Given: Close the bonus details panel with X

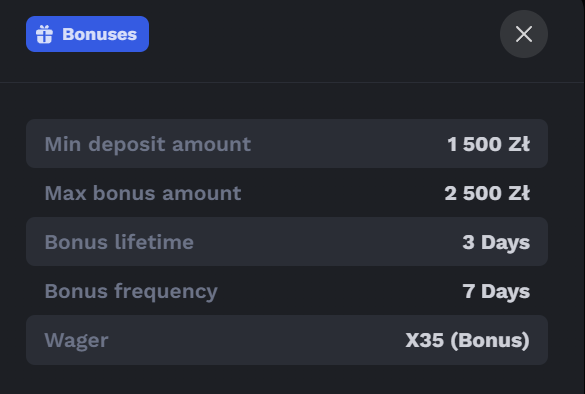Looking at the screenshot, I should tap(524, 34).
